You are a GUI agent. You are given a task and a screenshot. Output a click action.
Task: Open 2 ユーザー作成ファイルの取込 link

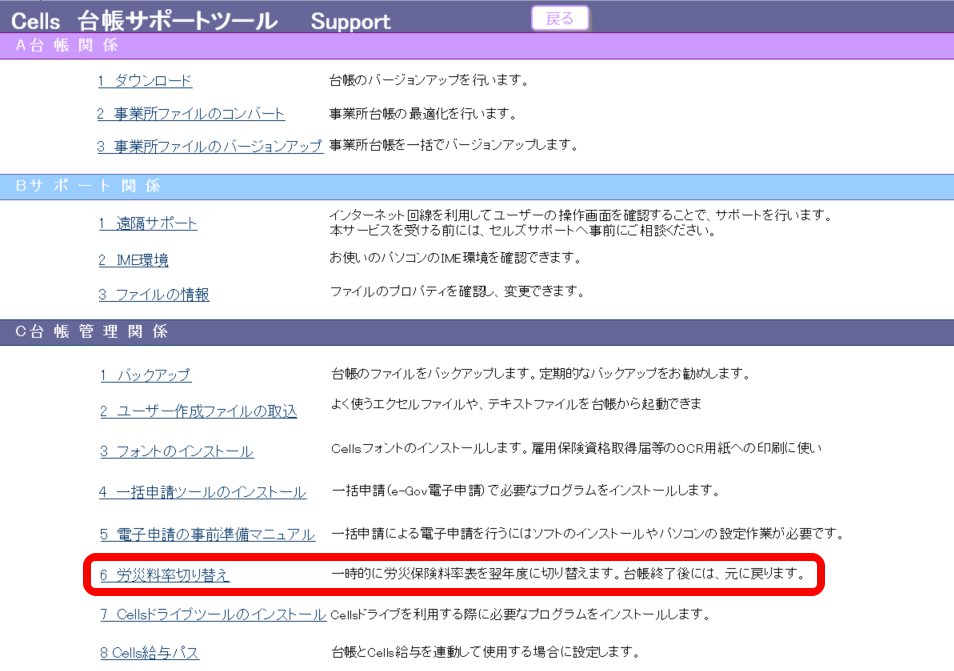coord(198,412)
